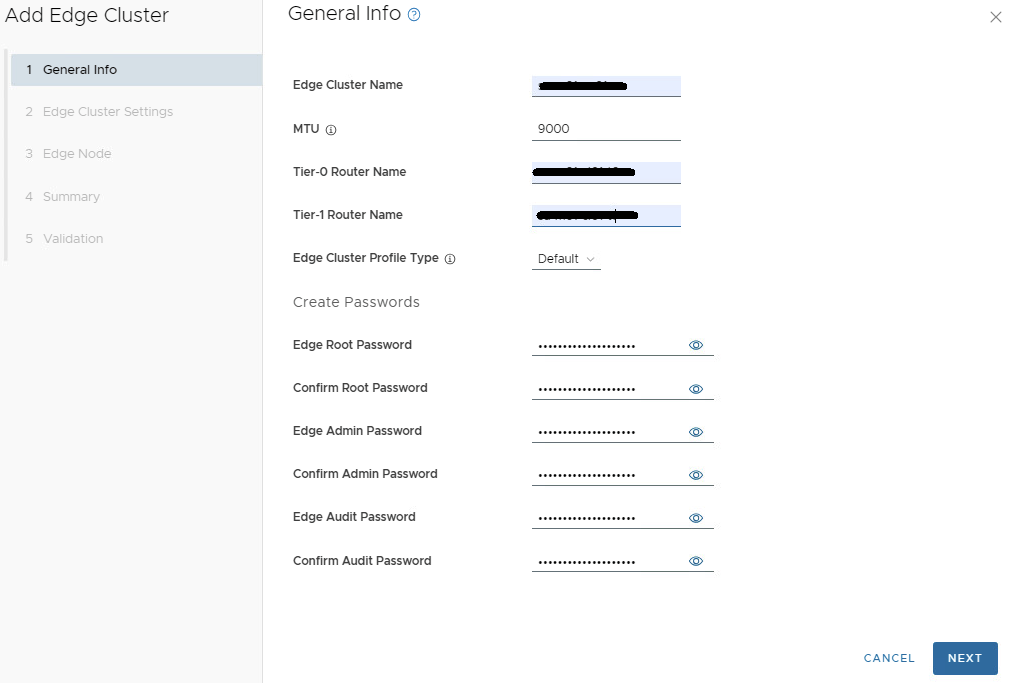Go to Edge Cluster Settings step
1010x683 pixels.
click(x=107, y=112)
